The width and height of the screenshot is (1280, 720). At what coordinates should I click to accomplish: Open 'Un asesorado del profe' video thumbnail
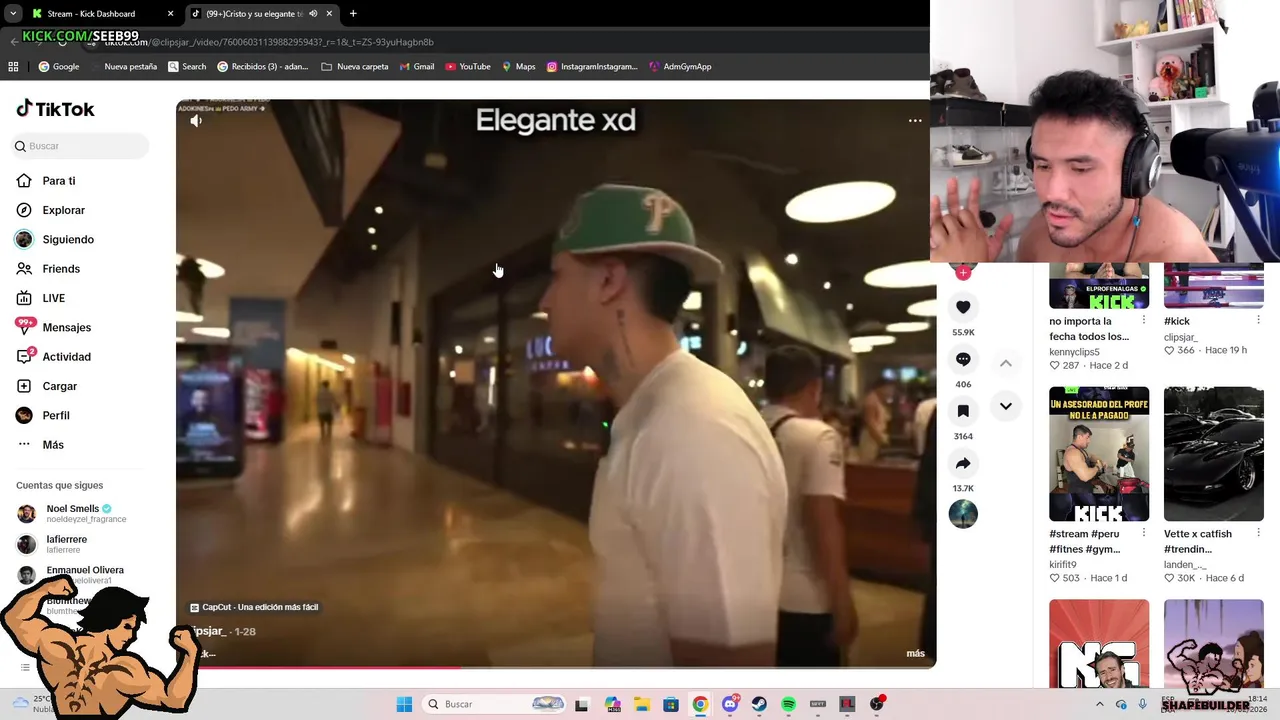click(x=1099, y=454)
